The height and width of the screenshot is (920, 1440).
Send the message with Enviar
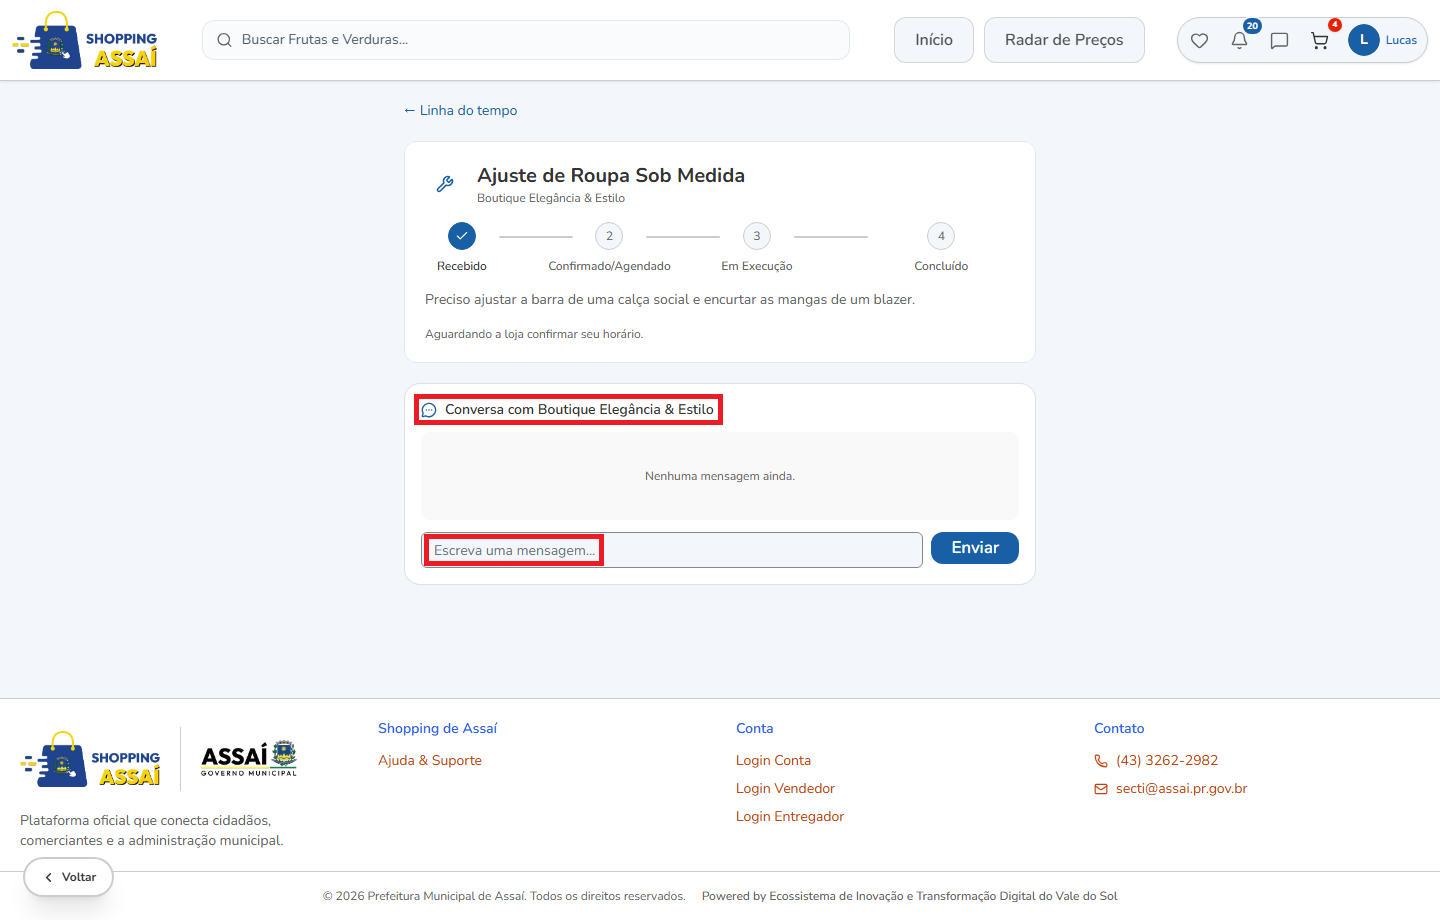975,548
